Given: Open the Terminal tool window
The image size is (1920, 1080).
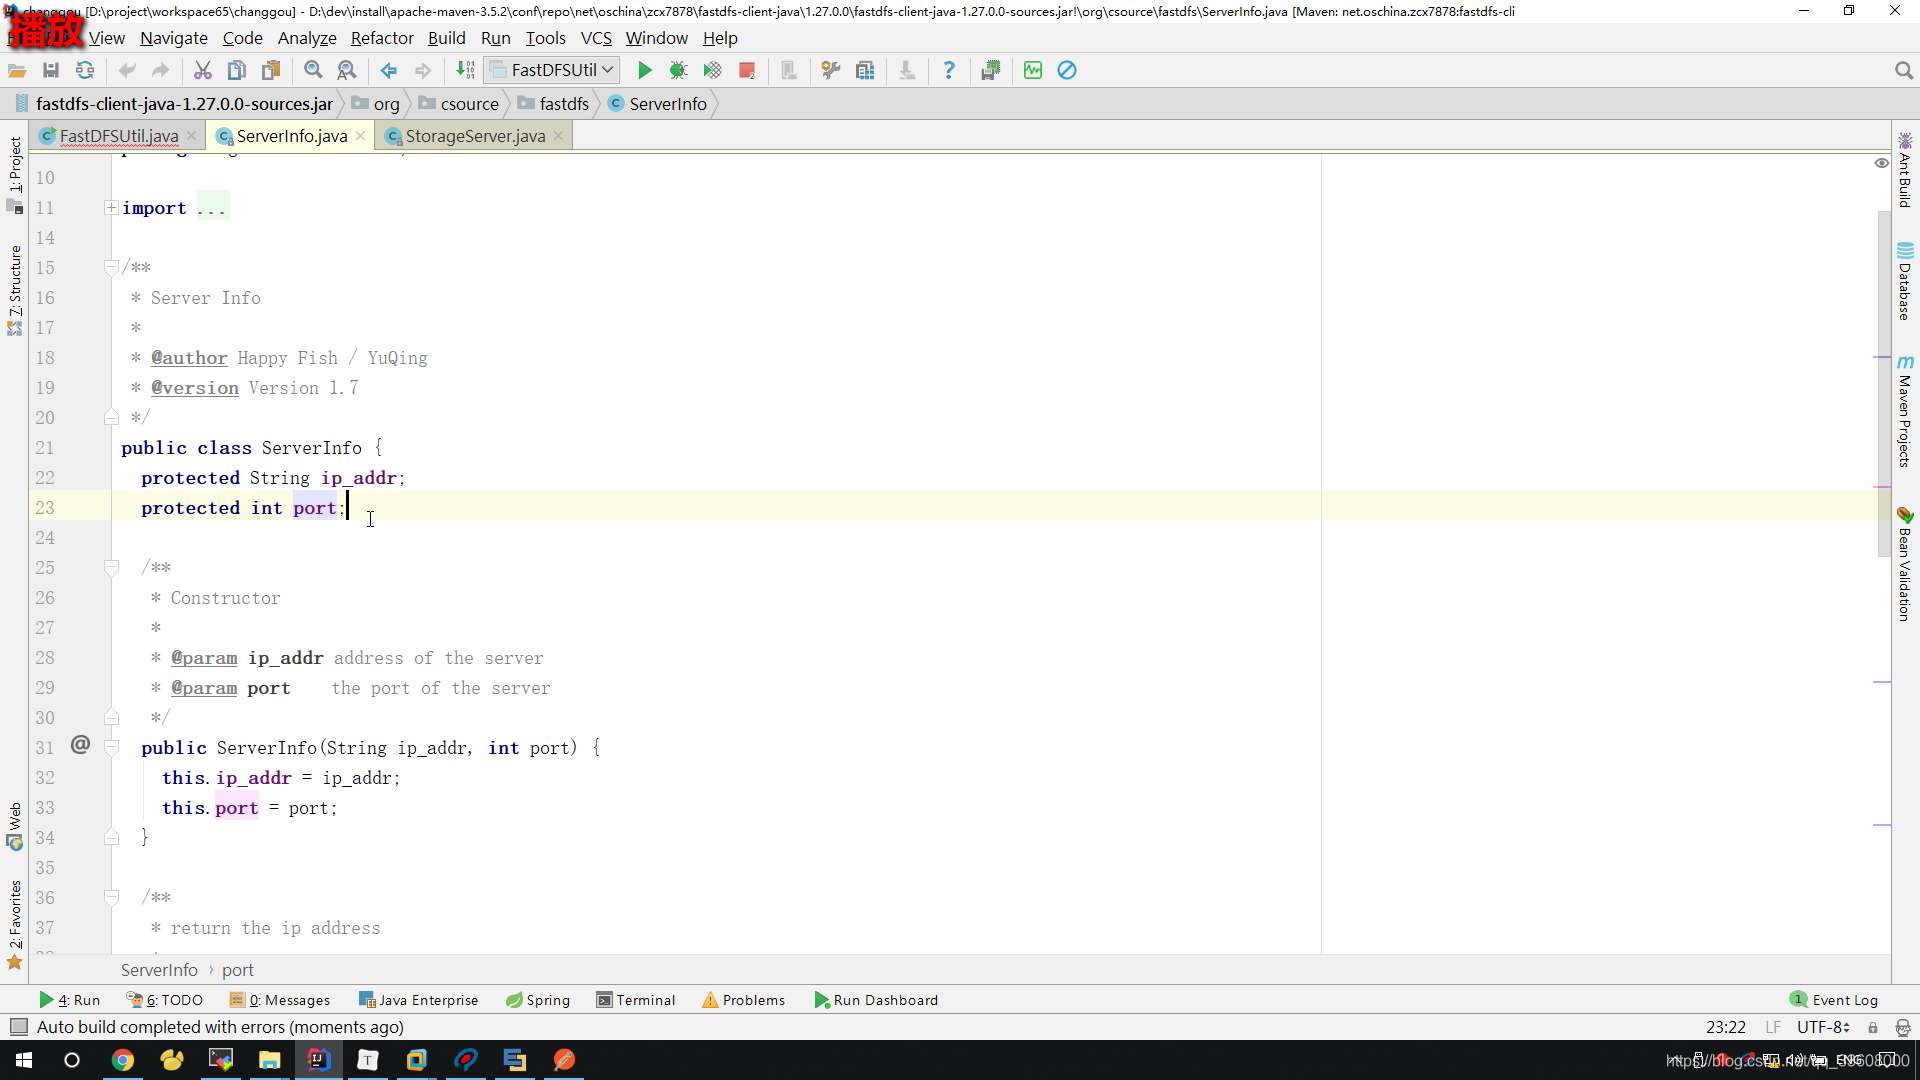Looking at the screenshot, I should (x=636, y=1000).
